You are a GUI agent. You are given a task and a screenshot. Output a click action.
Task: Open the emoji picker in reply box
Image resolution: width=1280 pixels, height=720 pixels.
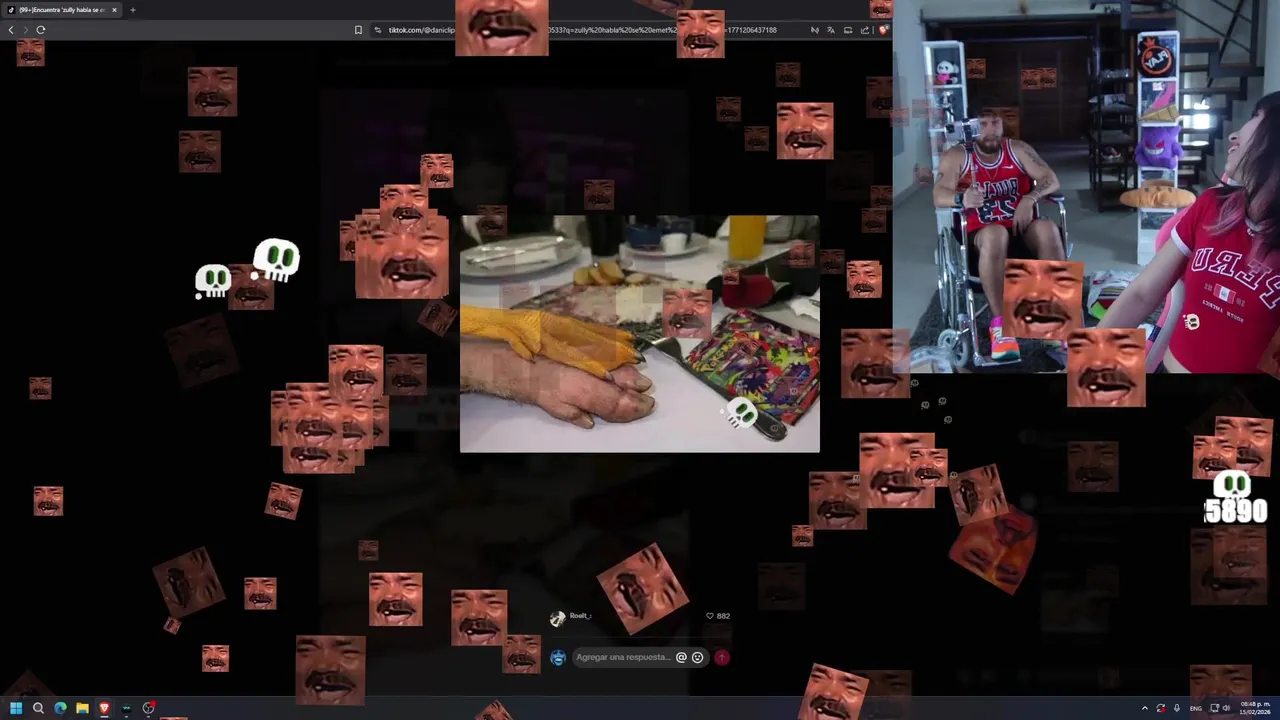pyautogui.click(x=697, y=657)
